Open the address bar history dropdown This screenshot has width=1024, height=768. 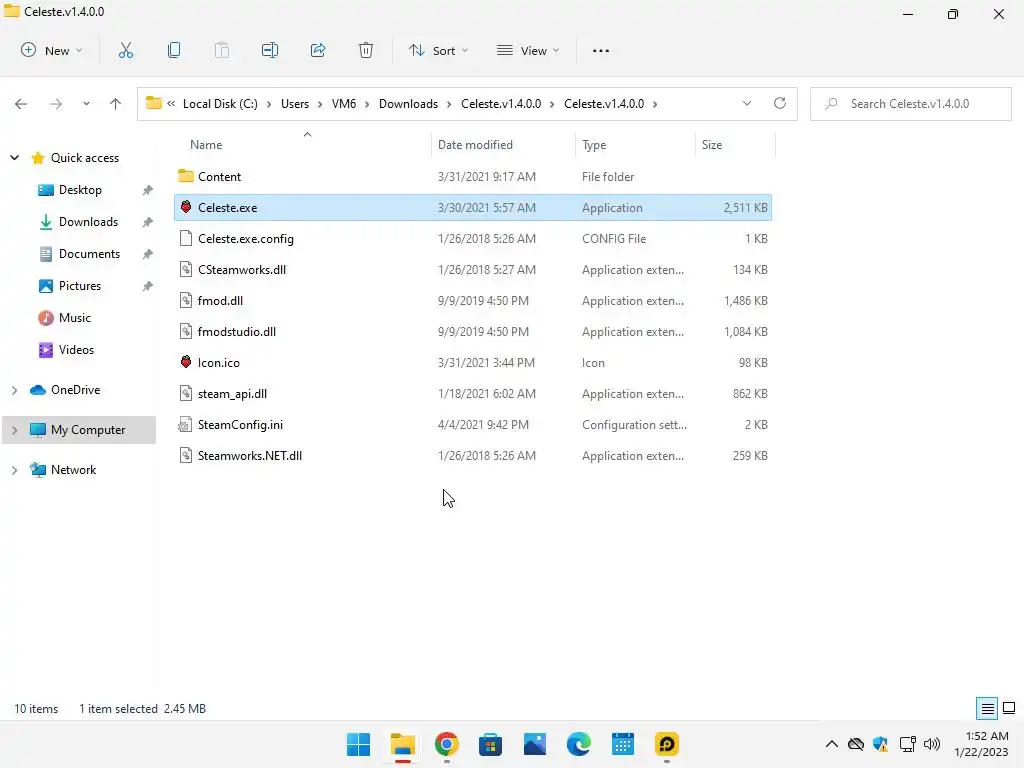coord(747,103)
